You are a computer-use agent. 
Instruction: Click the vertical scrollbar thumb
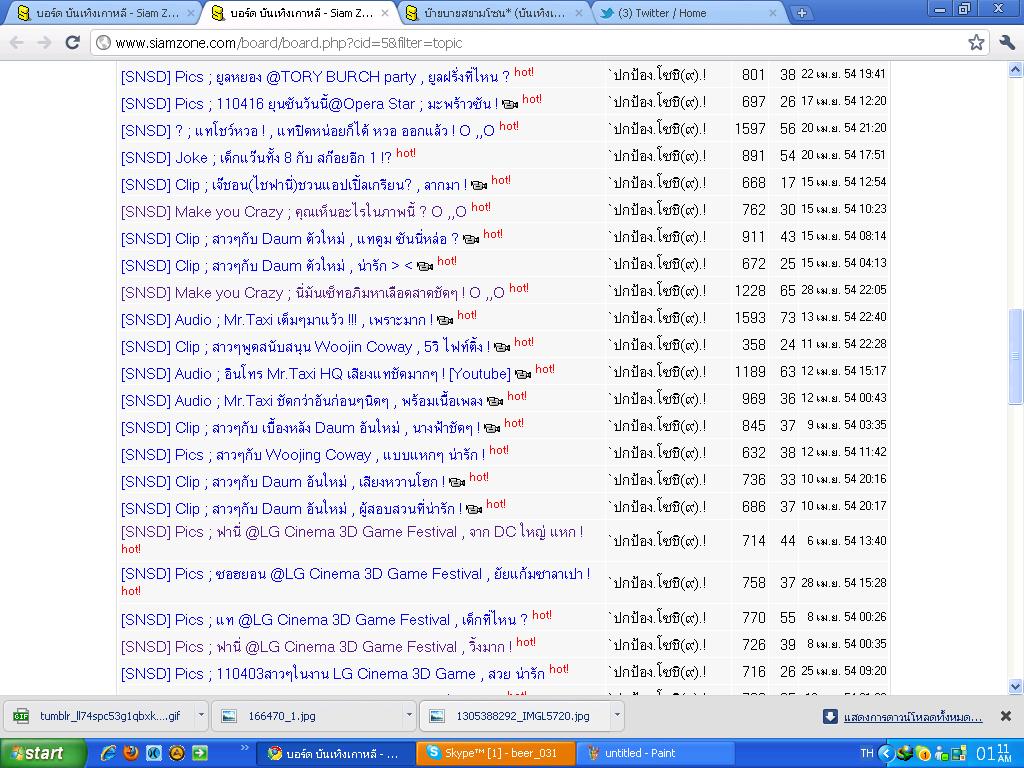(x=1016, y=356)
